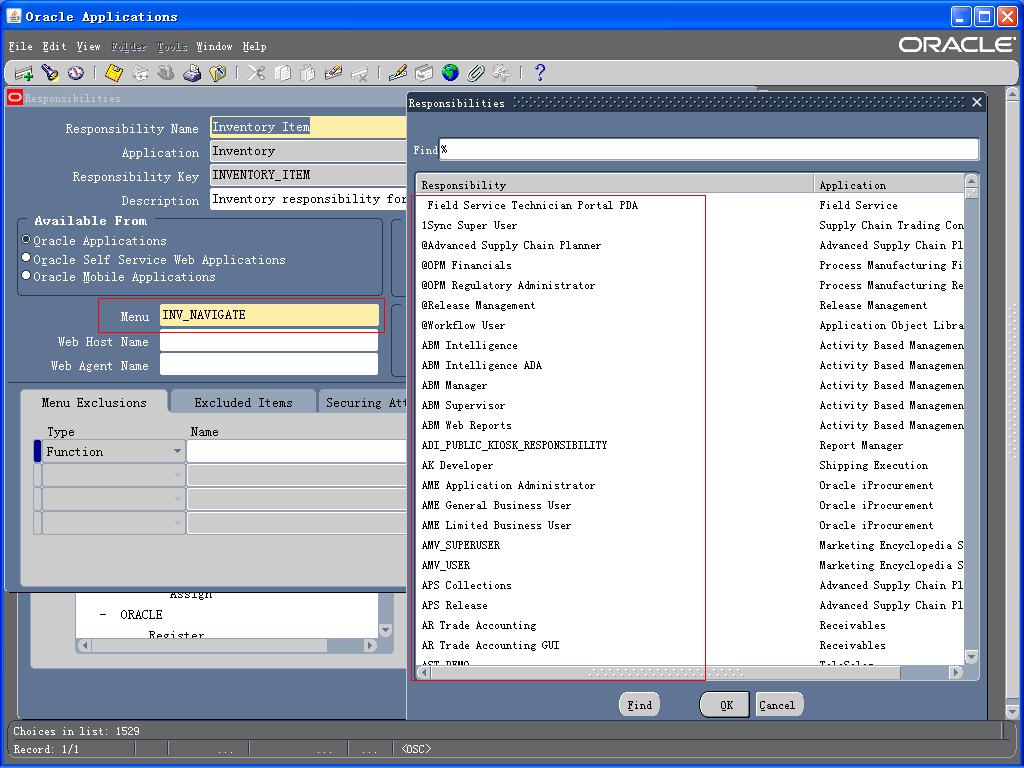Click the Folder Tools toolbar icon
This screenshot has width=1024, height=768.
coord(502,72)
